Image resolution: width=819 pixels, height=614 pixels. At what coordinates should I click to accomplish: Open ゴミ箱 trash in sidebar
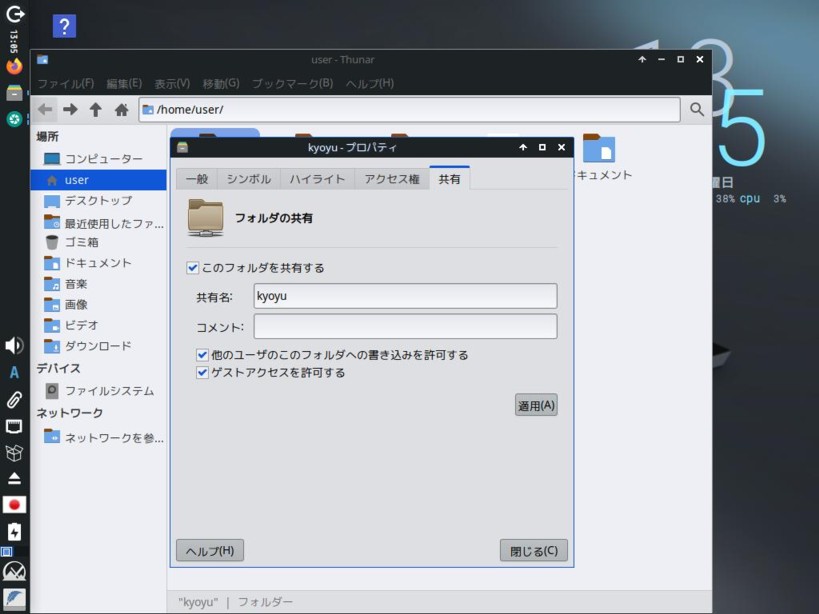(81, 242)
